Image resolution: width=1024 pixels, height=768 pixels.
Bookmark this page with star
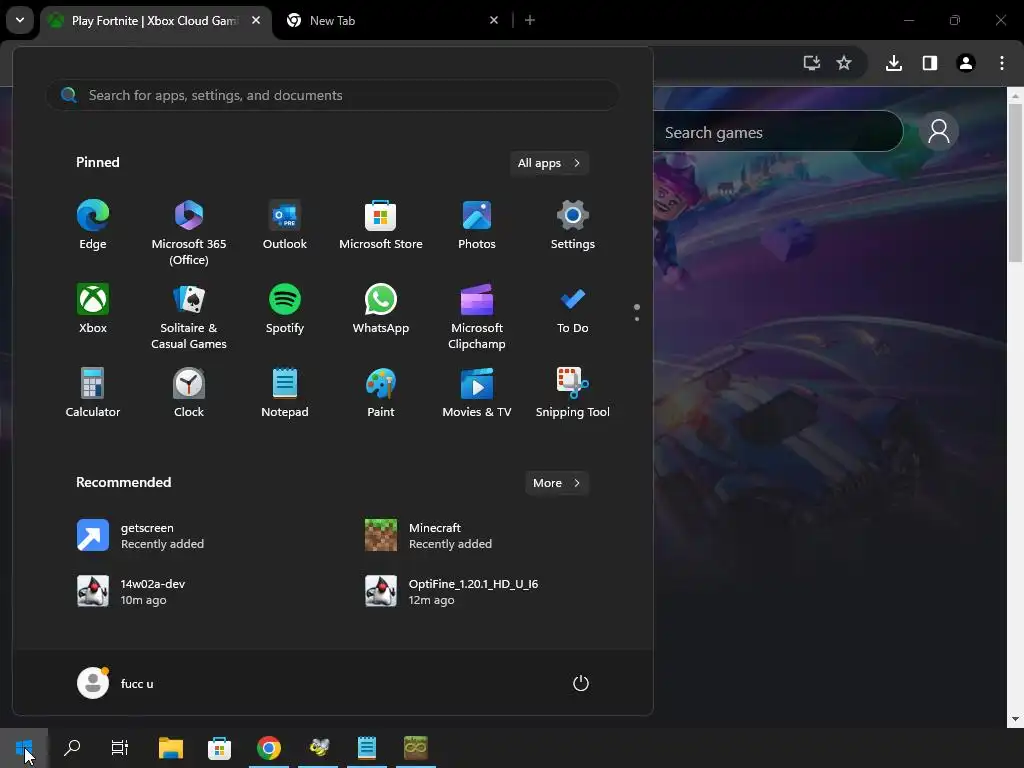pos(844,63)
